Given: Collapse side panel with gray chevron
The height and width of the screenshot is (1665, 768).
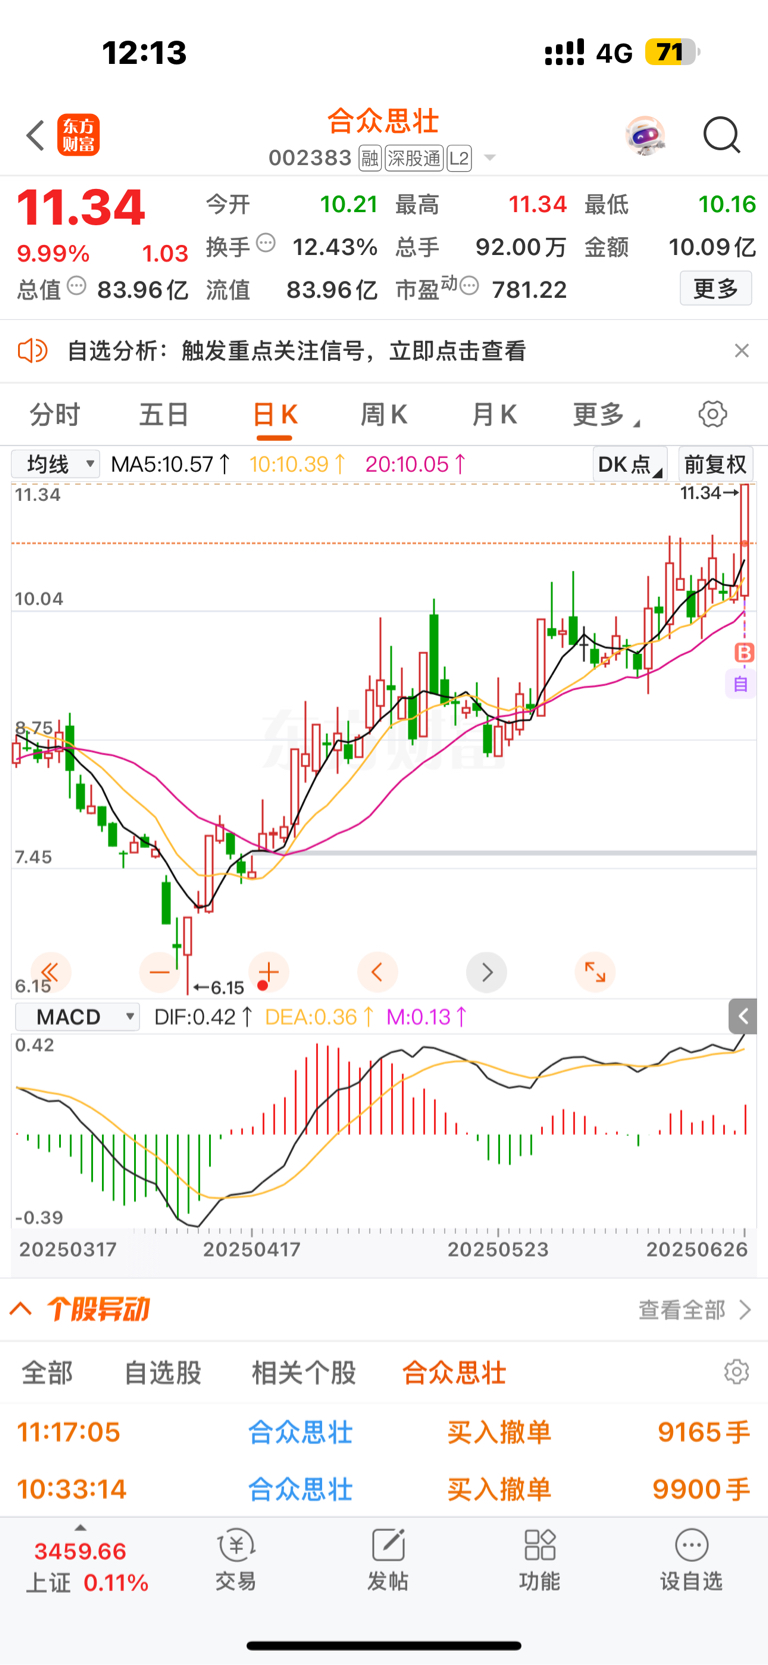Looking at the screenshot, I should [x=742, y=1017].
